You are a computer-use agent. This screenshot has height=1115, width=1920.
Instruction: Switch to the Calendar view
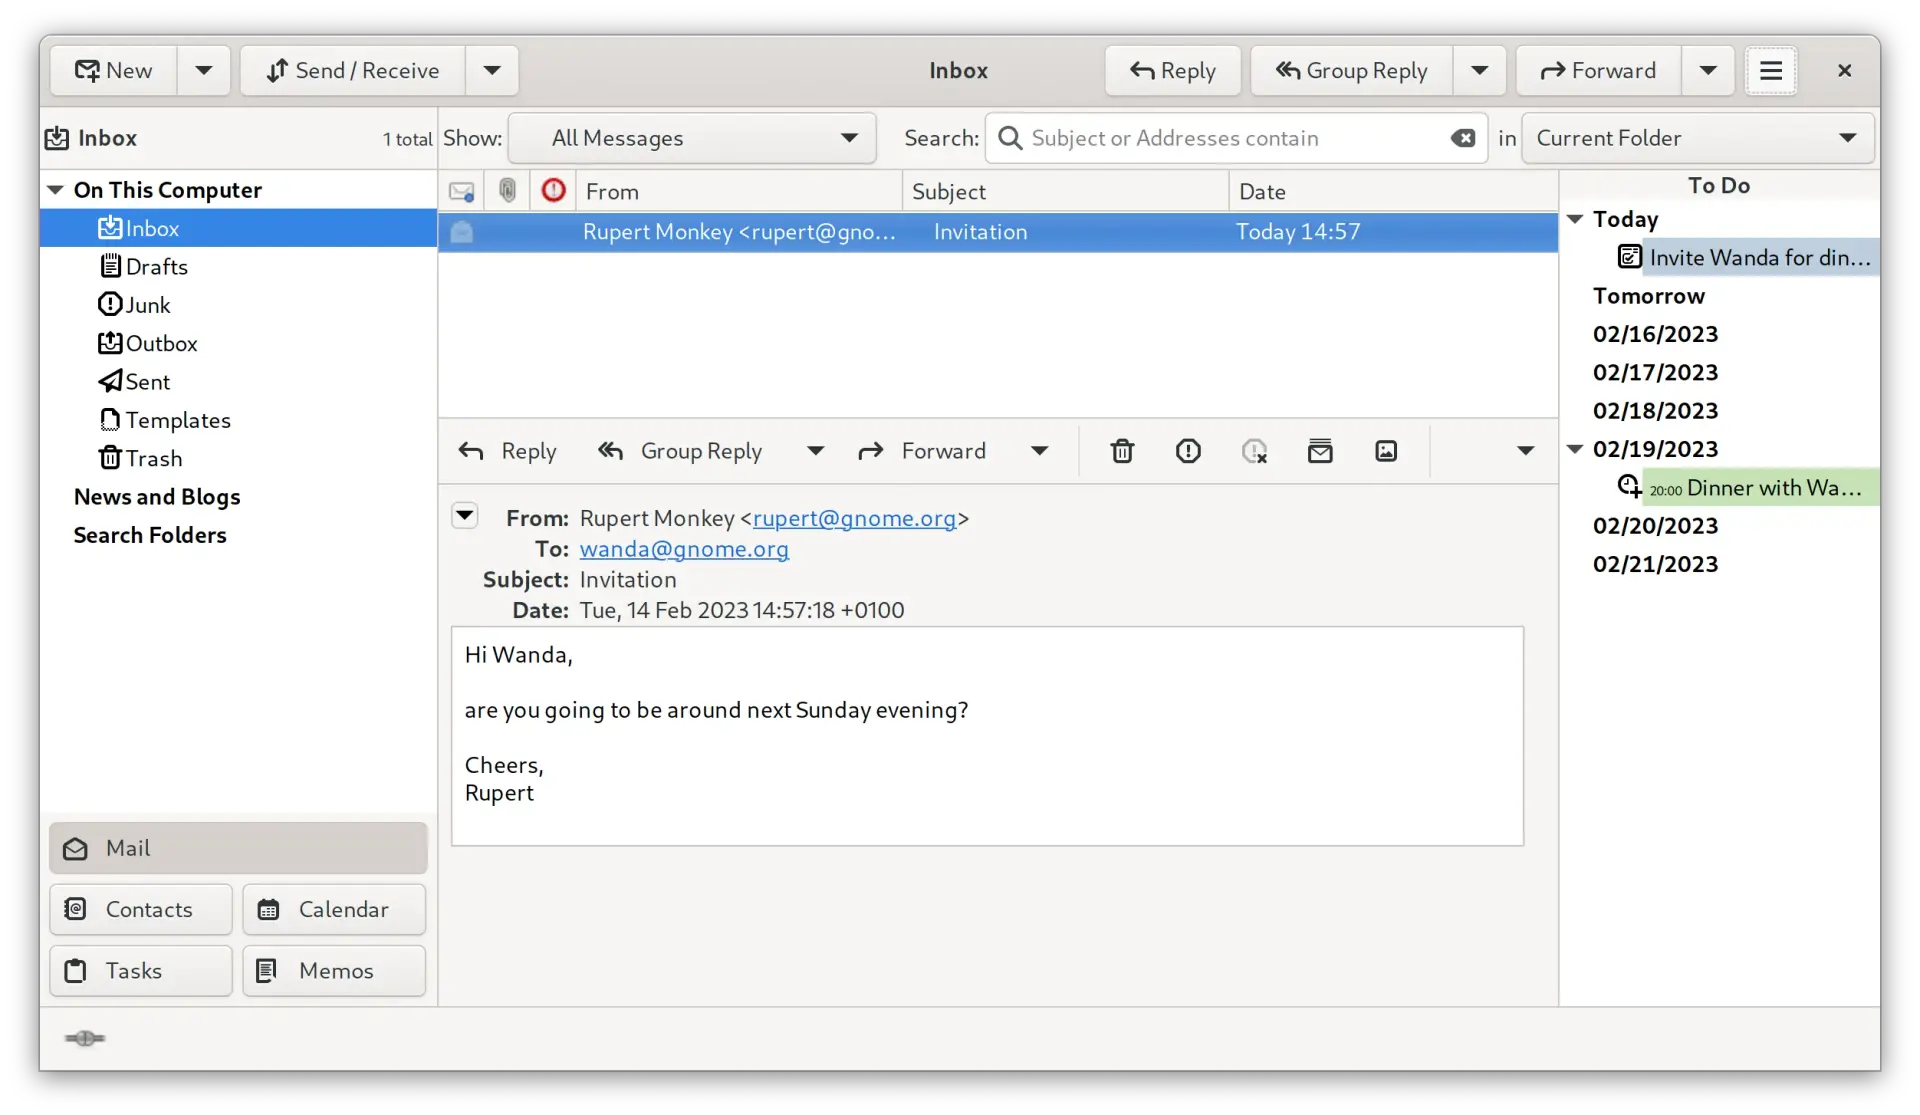pos(334,909)
